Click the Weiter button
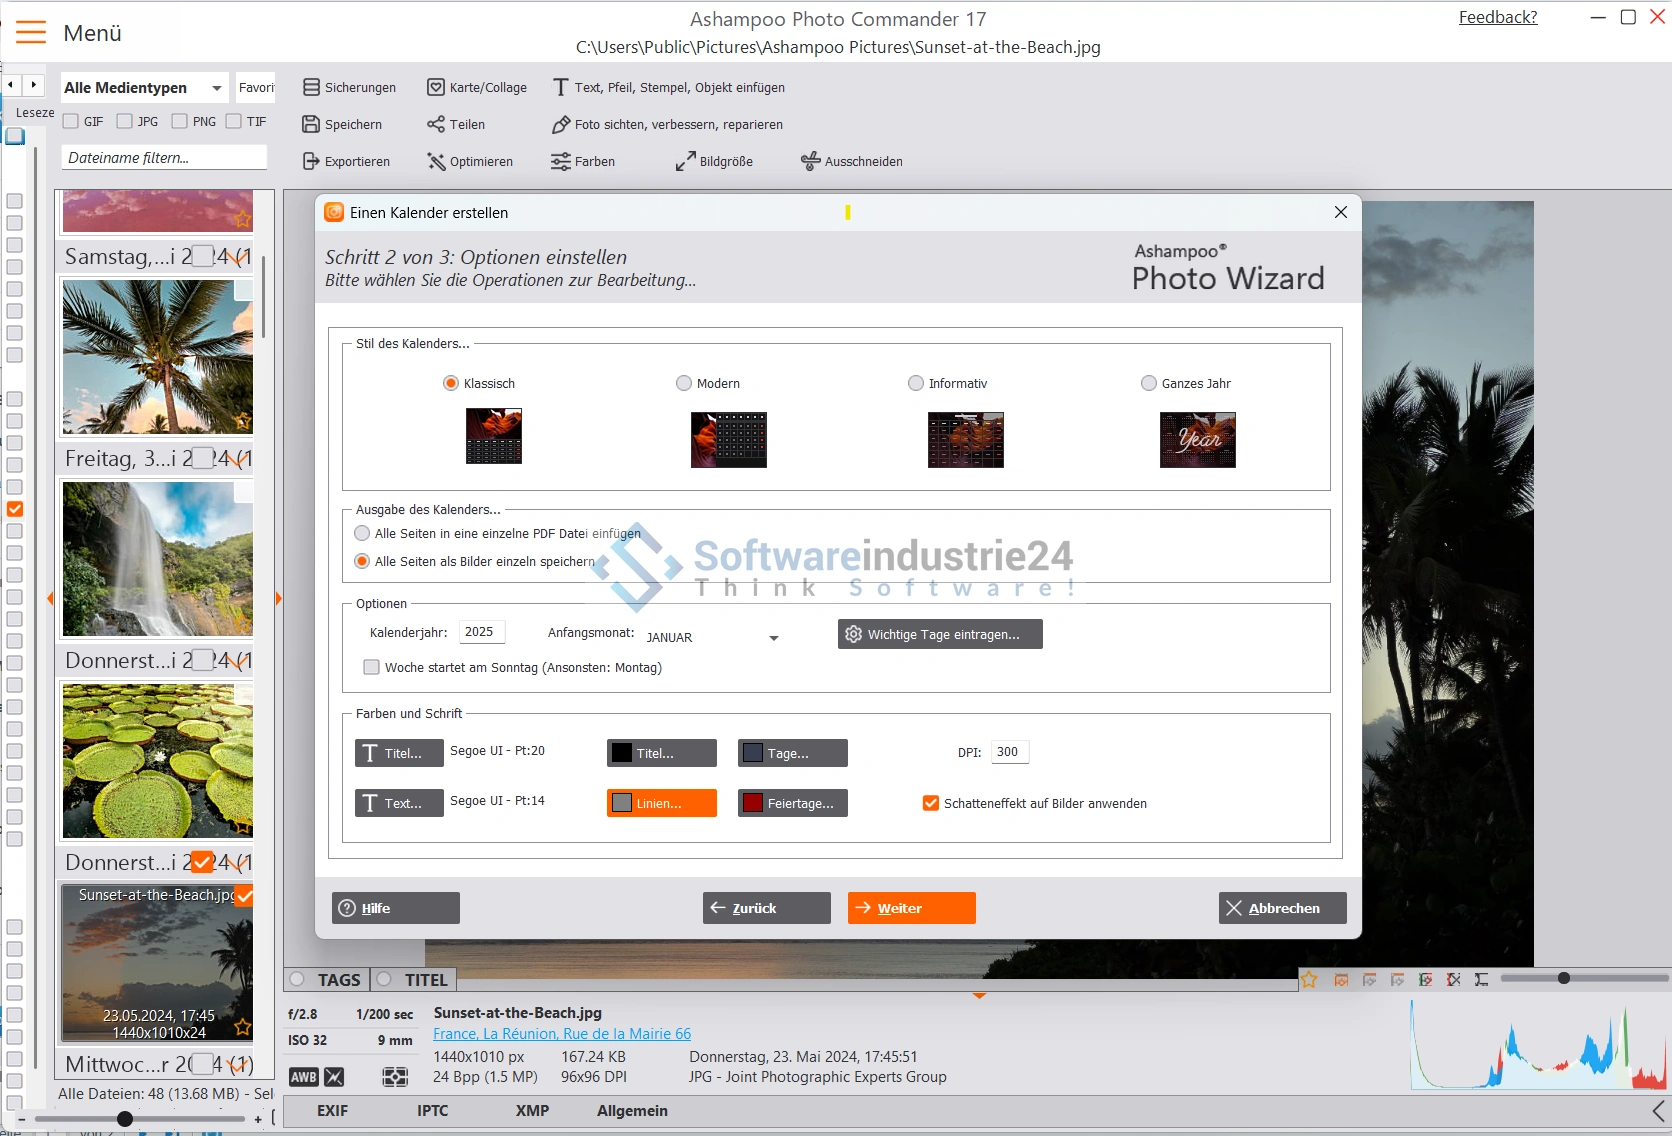 coord(911,908)
